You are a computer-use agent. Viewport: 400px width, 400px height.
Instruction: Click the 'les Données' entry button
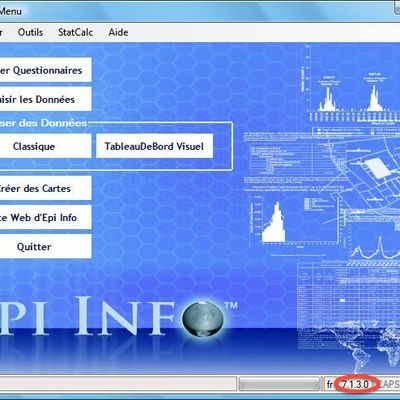coord(45,99)
